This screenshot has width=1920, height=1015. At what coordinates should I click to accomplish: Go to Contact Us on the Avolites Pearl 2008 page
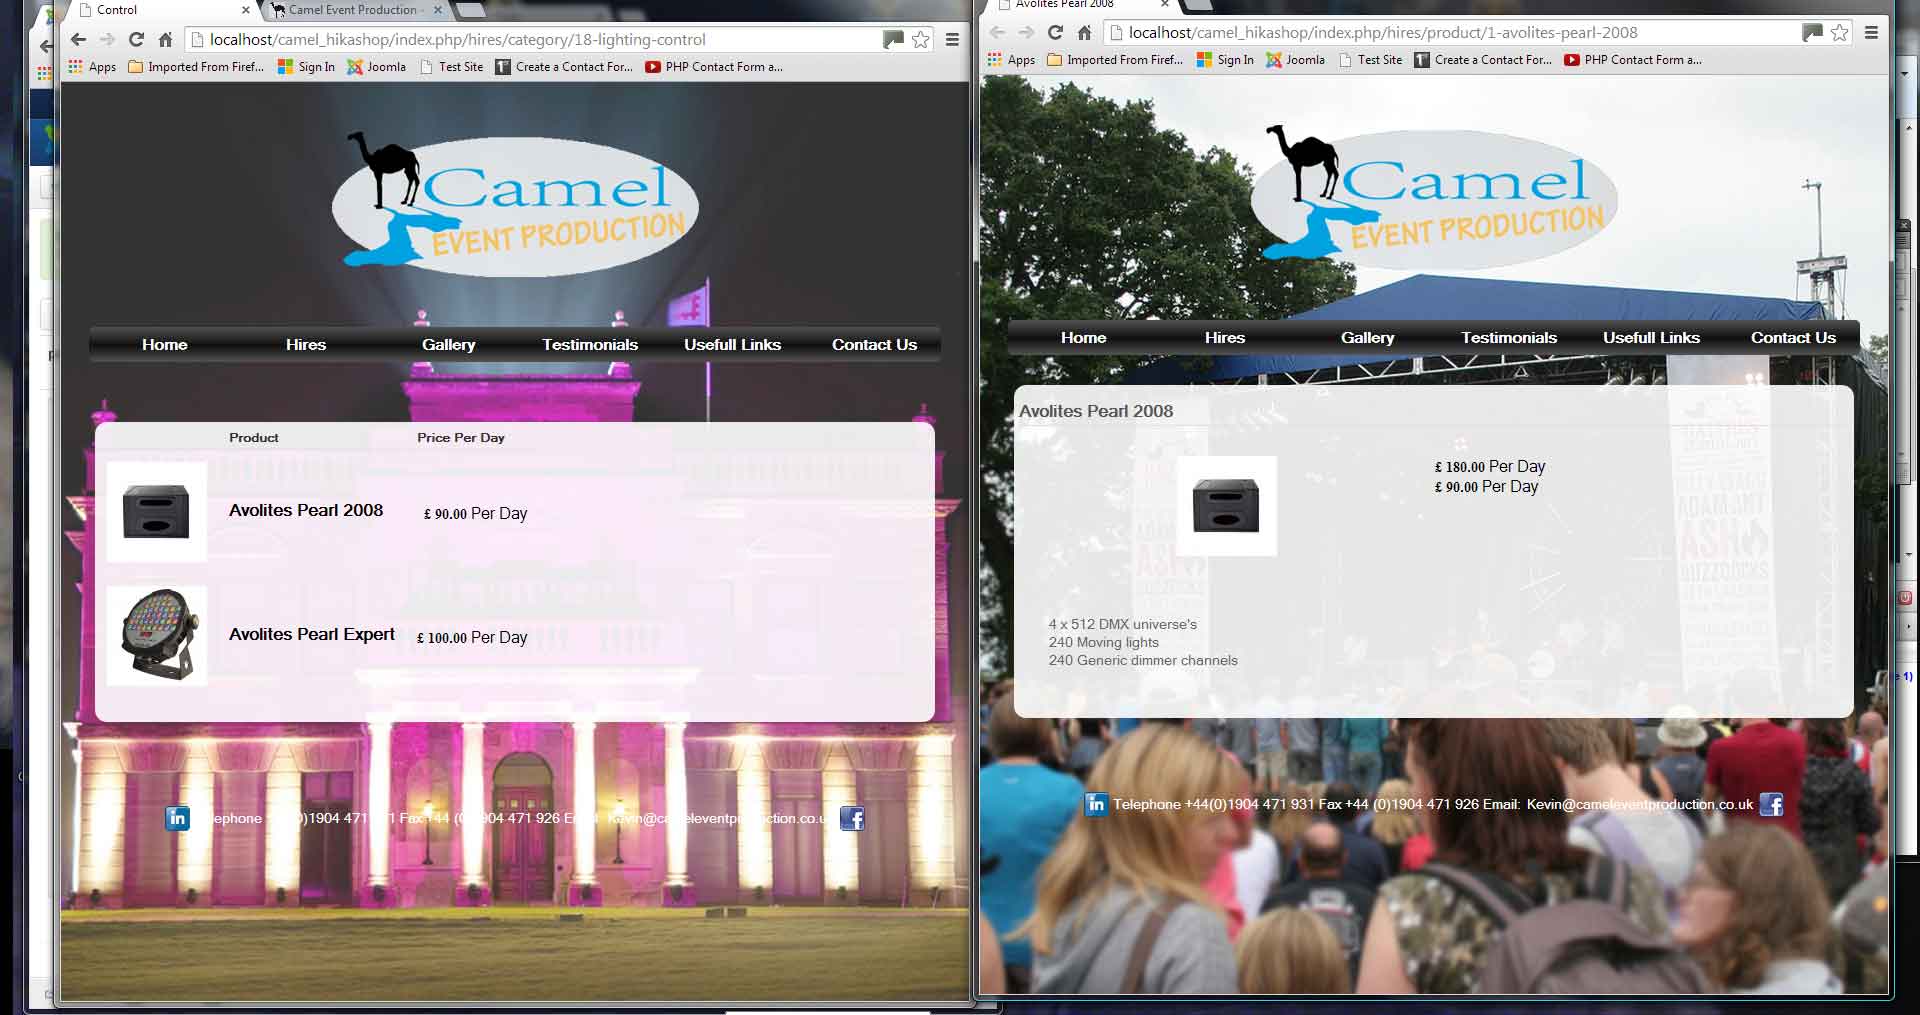[x=1793, y=338]
